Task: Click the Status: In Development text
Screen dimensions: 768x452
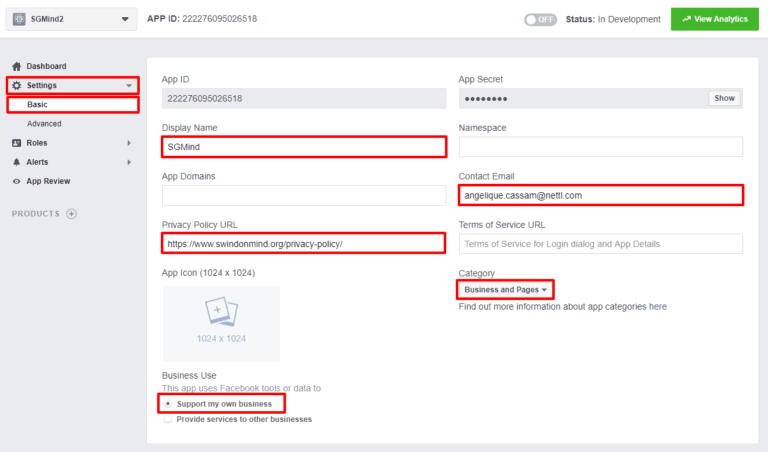Action: (613, 19)
